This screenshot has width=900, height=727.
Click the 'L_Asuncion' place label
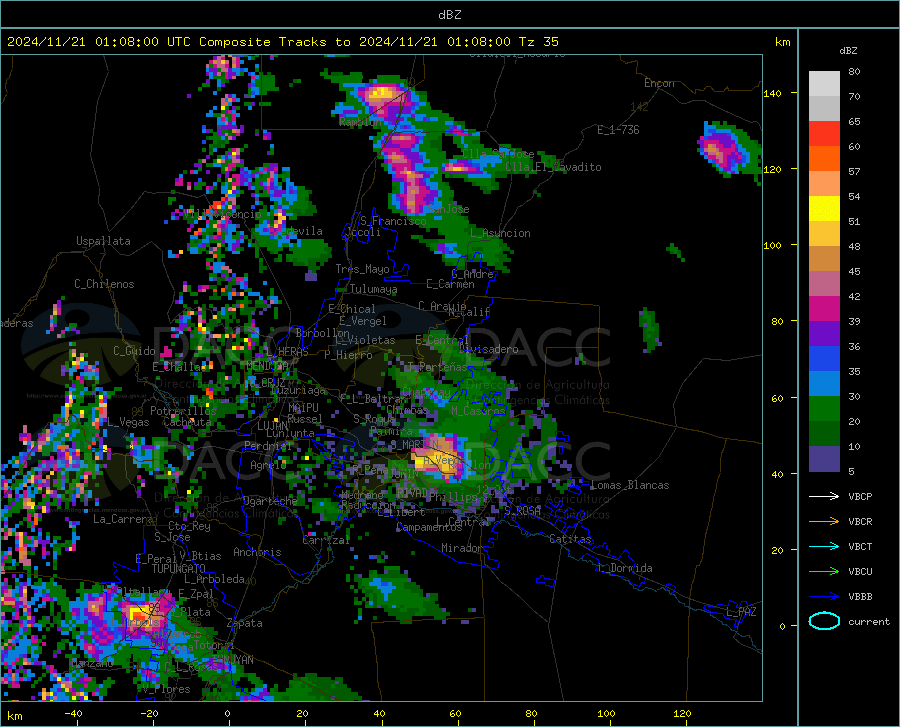pos(500,233)
